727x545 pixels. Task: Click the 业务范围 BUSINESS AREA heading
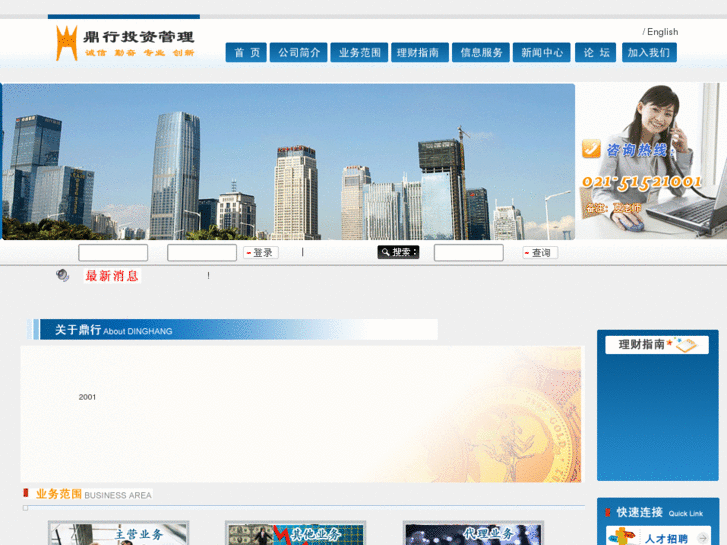[x=94, y=494]
